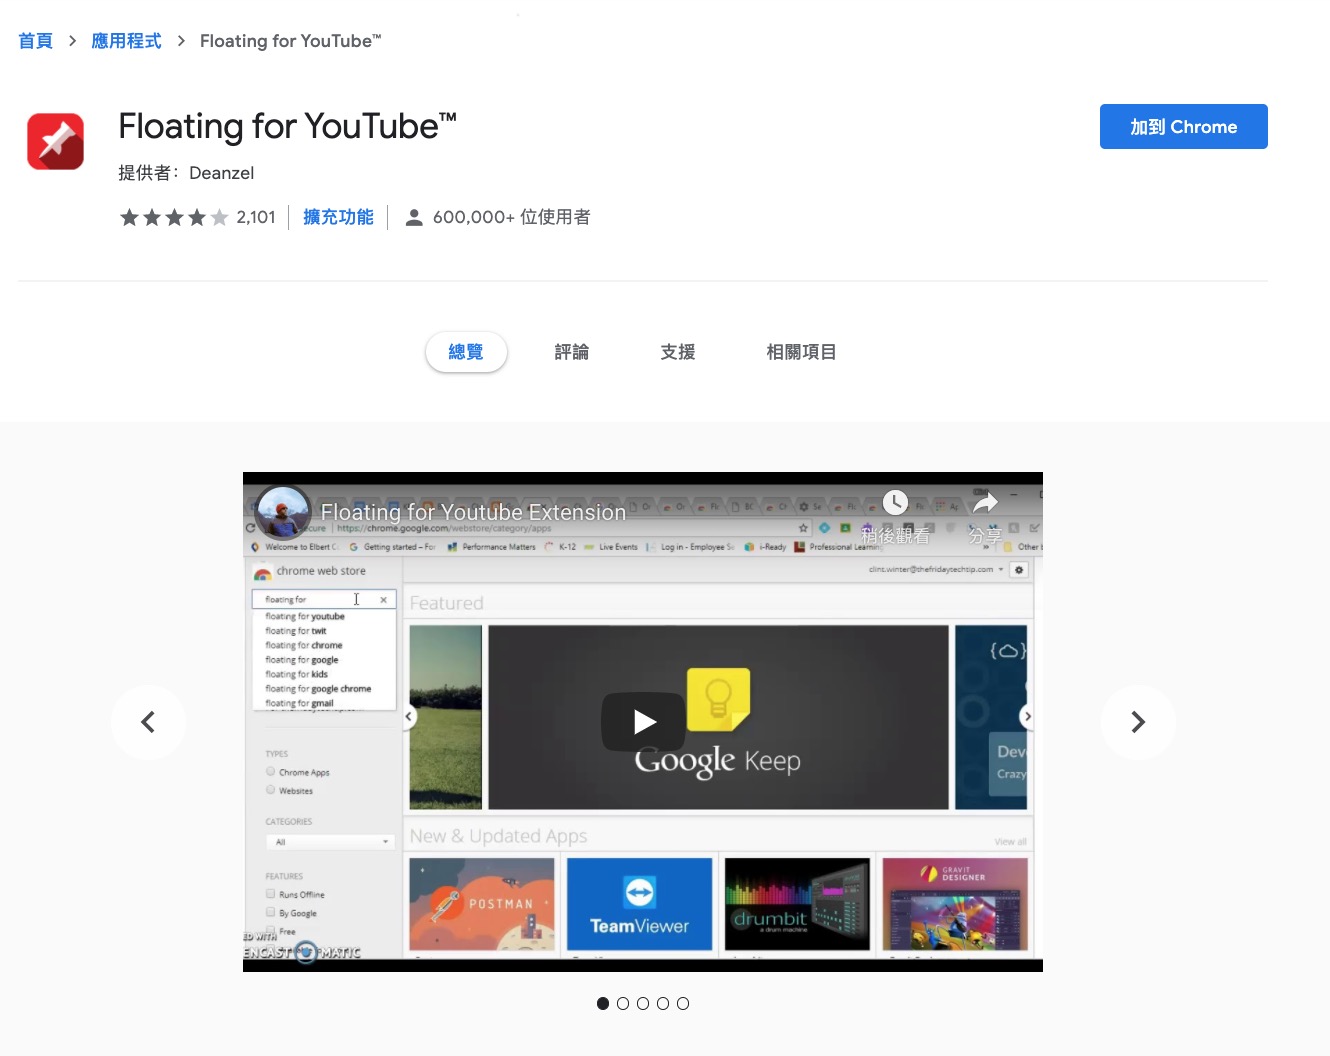Screen dimensions: 1330x1056
Task: Open the 應用程式 breadcrumb link
Action: 126,41
